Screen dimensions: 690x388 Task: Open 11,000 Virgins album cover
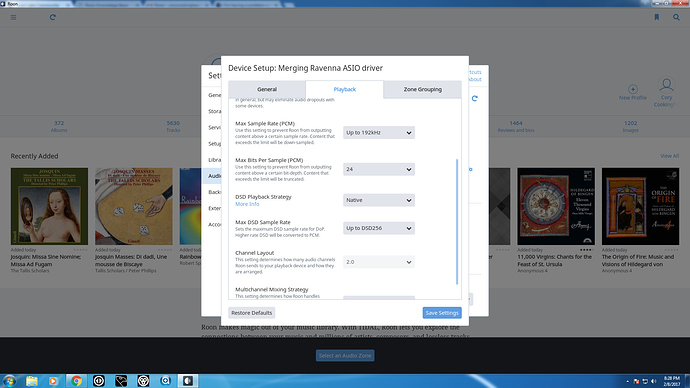click(556, 206)
